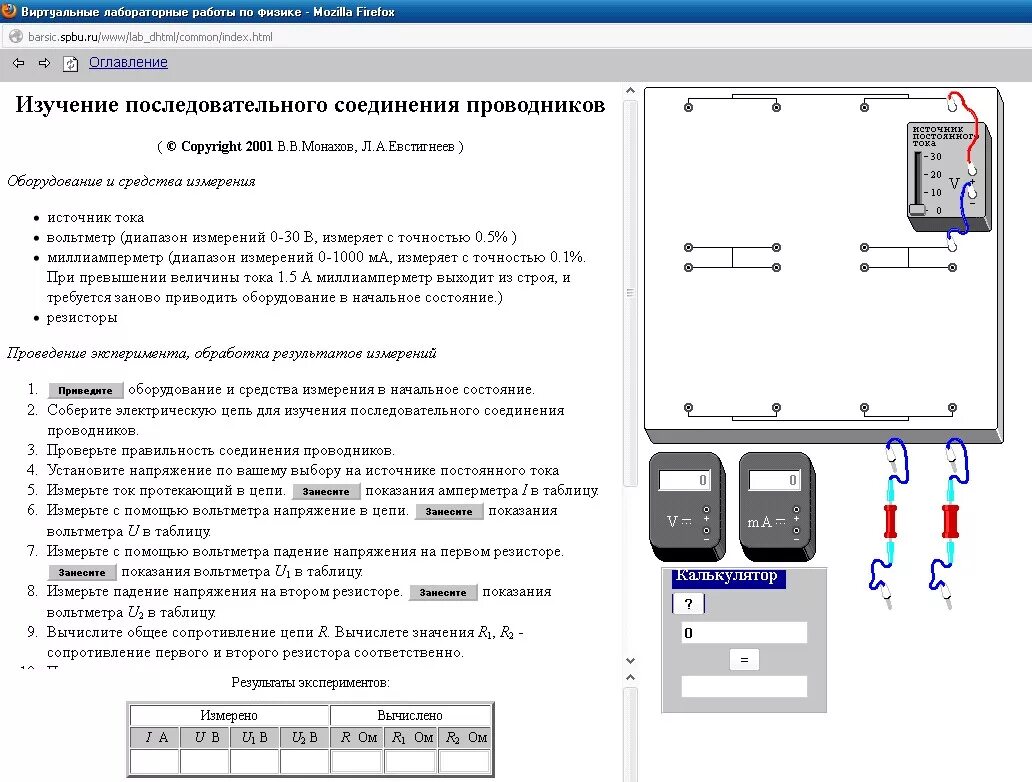Viewport: 1032px width, 782px height.
Task: Click the reload page icon beside Оглавление
Action: coord(70,63)
